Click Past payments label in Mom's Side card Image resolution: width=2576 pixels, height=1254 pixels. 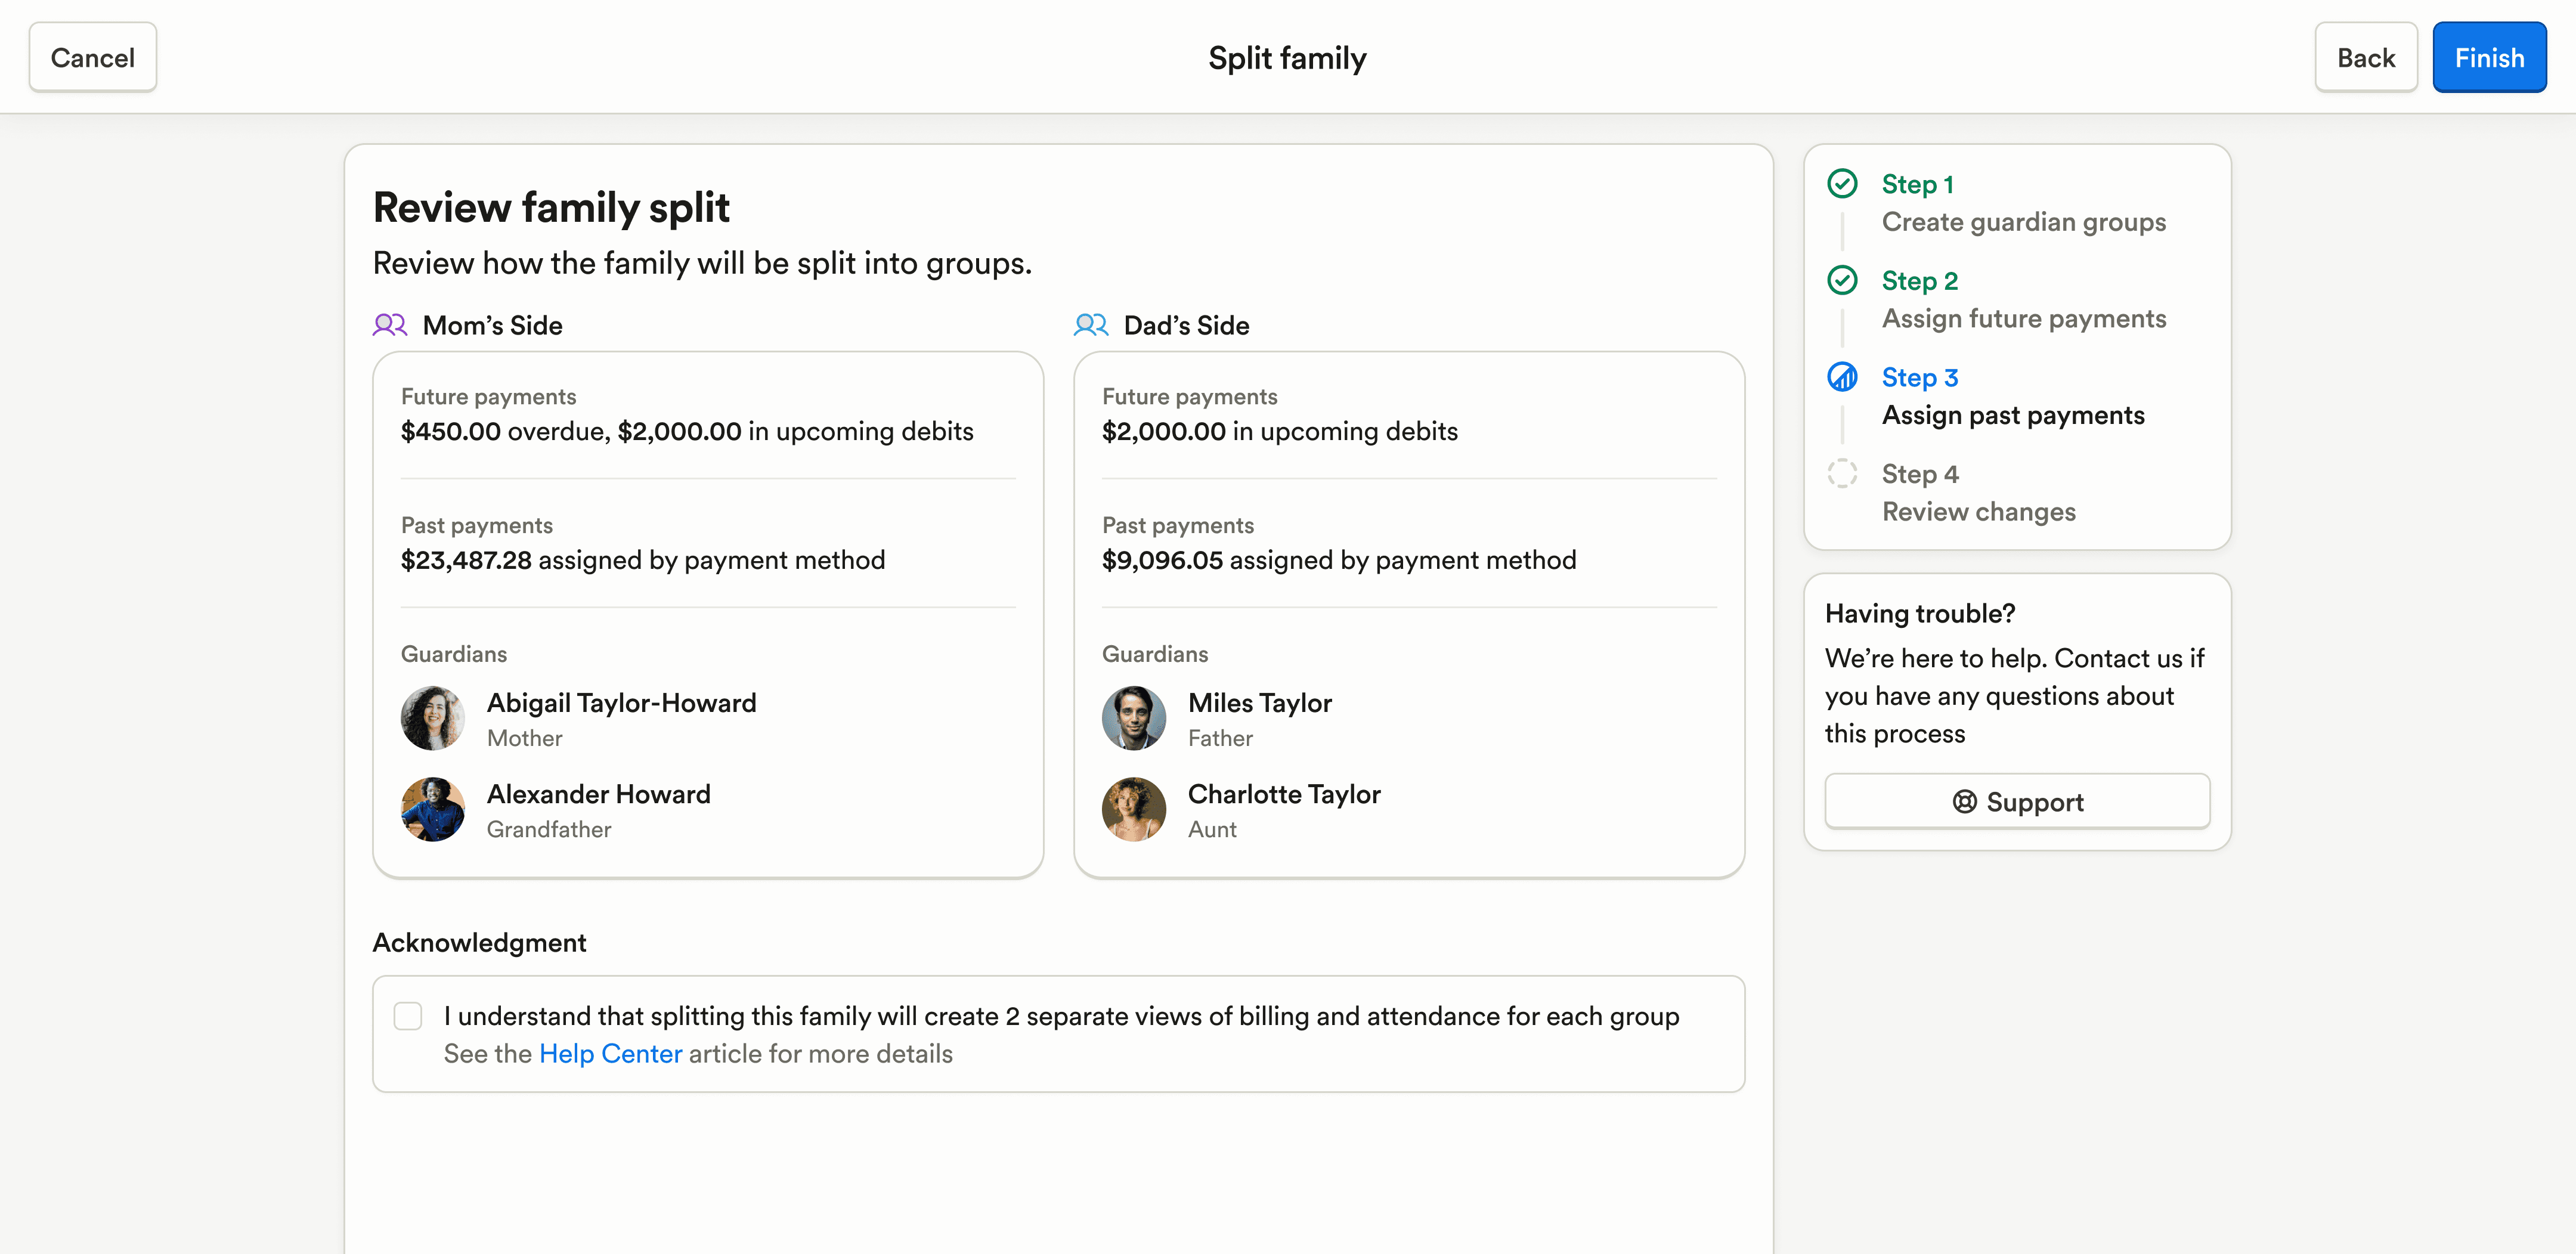point(477,525)
